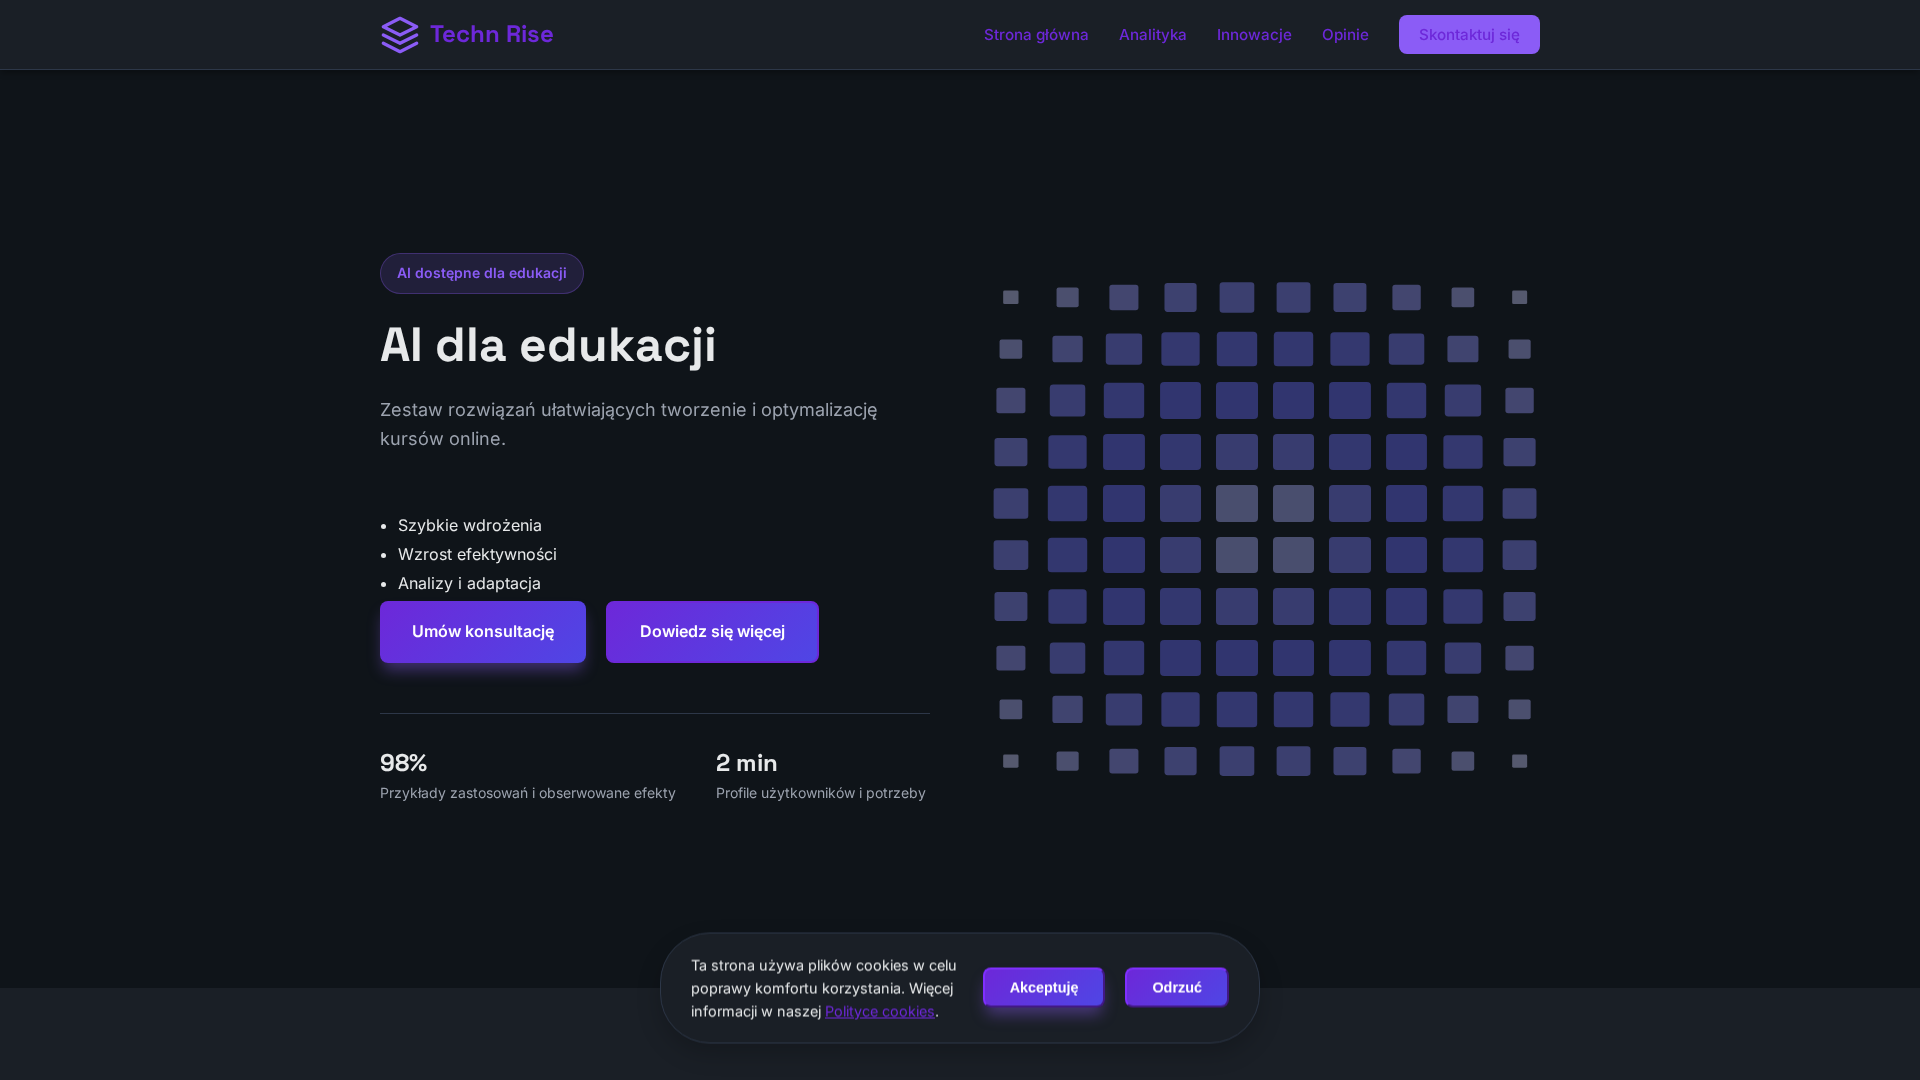Viewport: 1920px width, 1080px height.
Task: Open the Techn Rise brand name link
Action: coord(491,35)
